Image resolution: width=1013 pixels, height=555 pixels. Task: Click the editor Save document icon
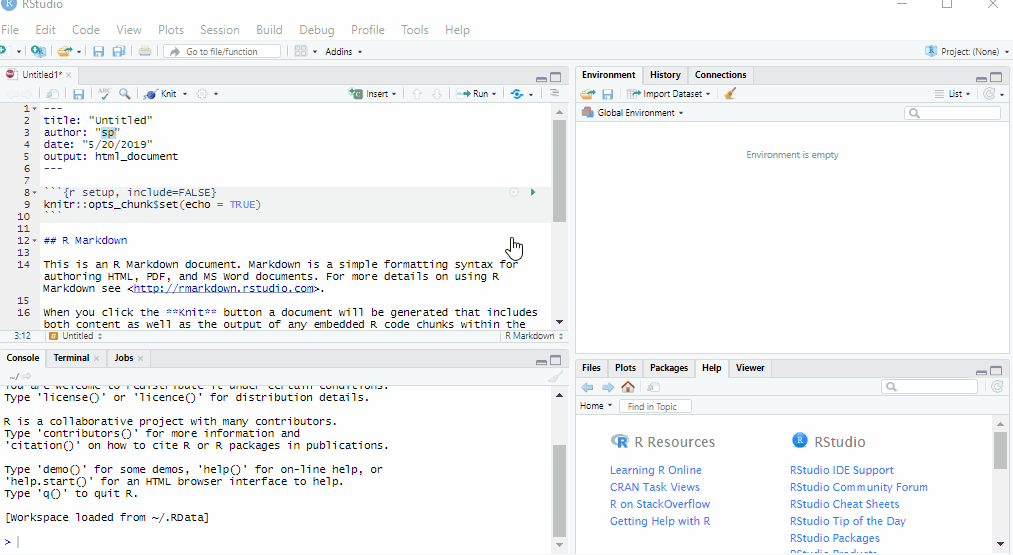[x=78, y=94]
